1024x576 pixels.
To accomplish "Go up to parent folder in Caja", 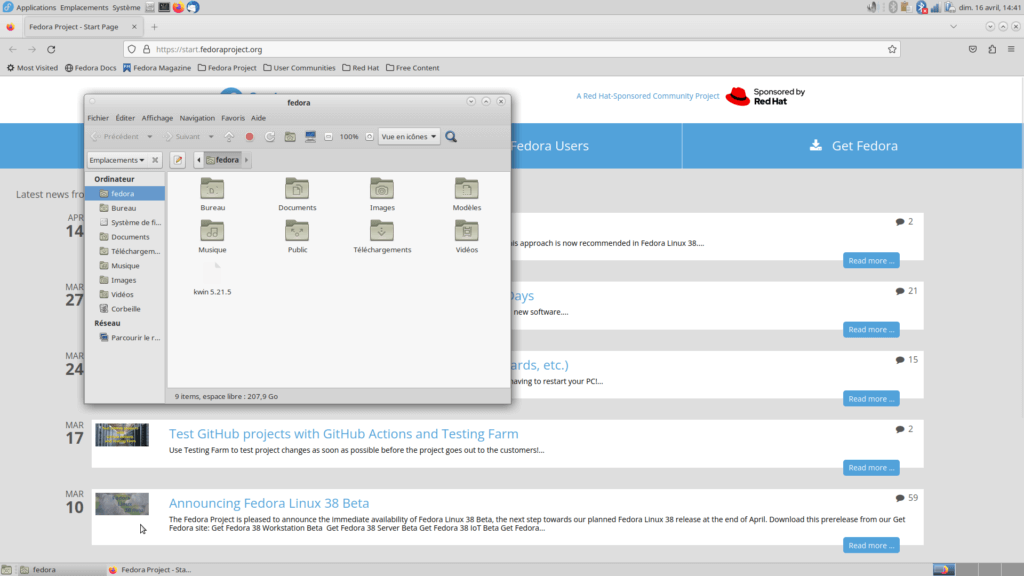I will tap(229, 136).
